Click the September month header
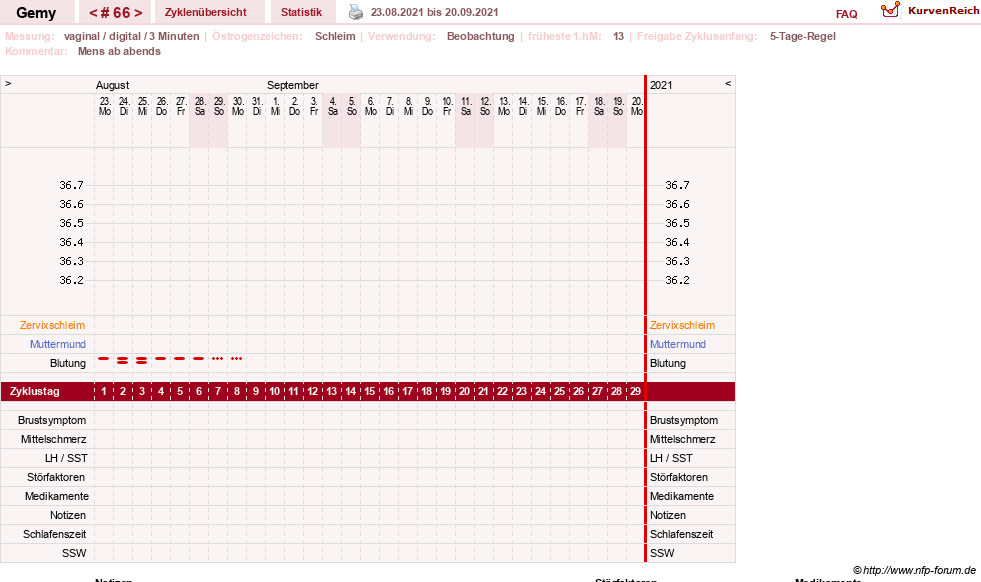The image size is (981, 582). [x=293, y=85]
